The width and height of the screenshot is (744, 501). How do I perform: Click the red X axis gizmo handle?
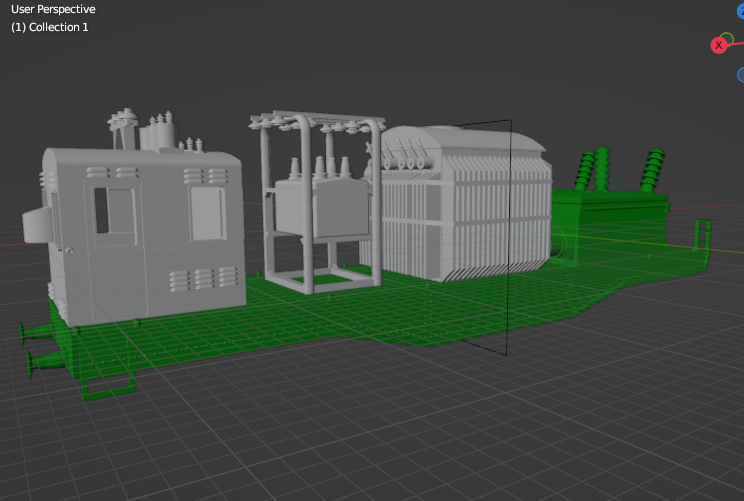tap(719, 45)
